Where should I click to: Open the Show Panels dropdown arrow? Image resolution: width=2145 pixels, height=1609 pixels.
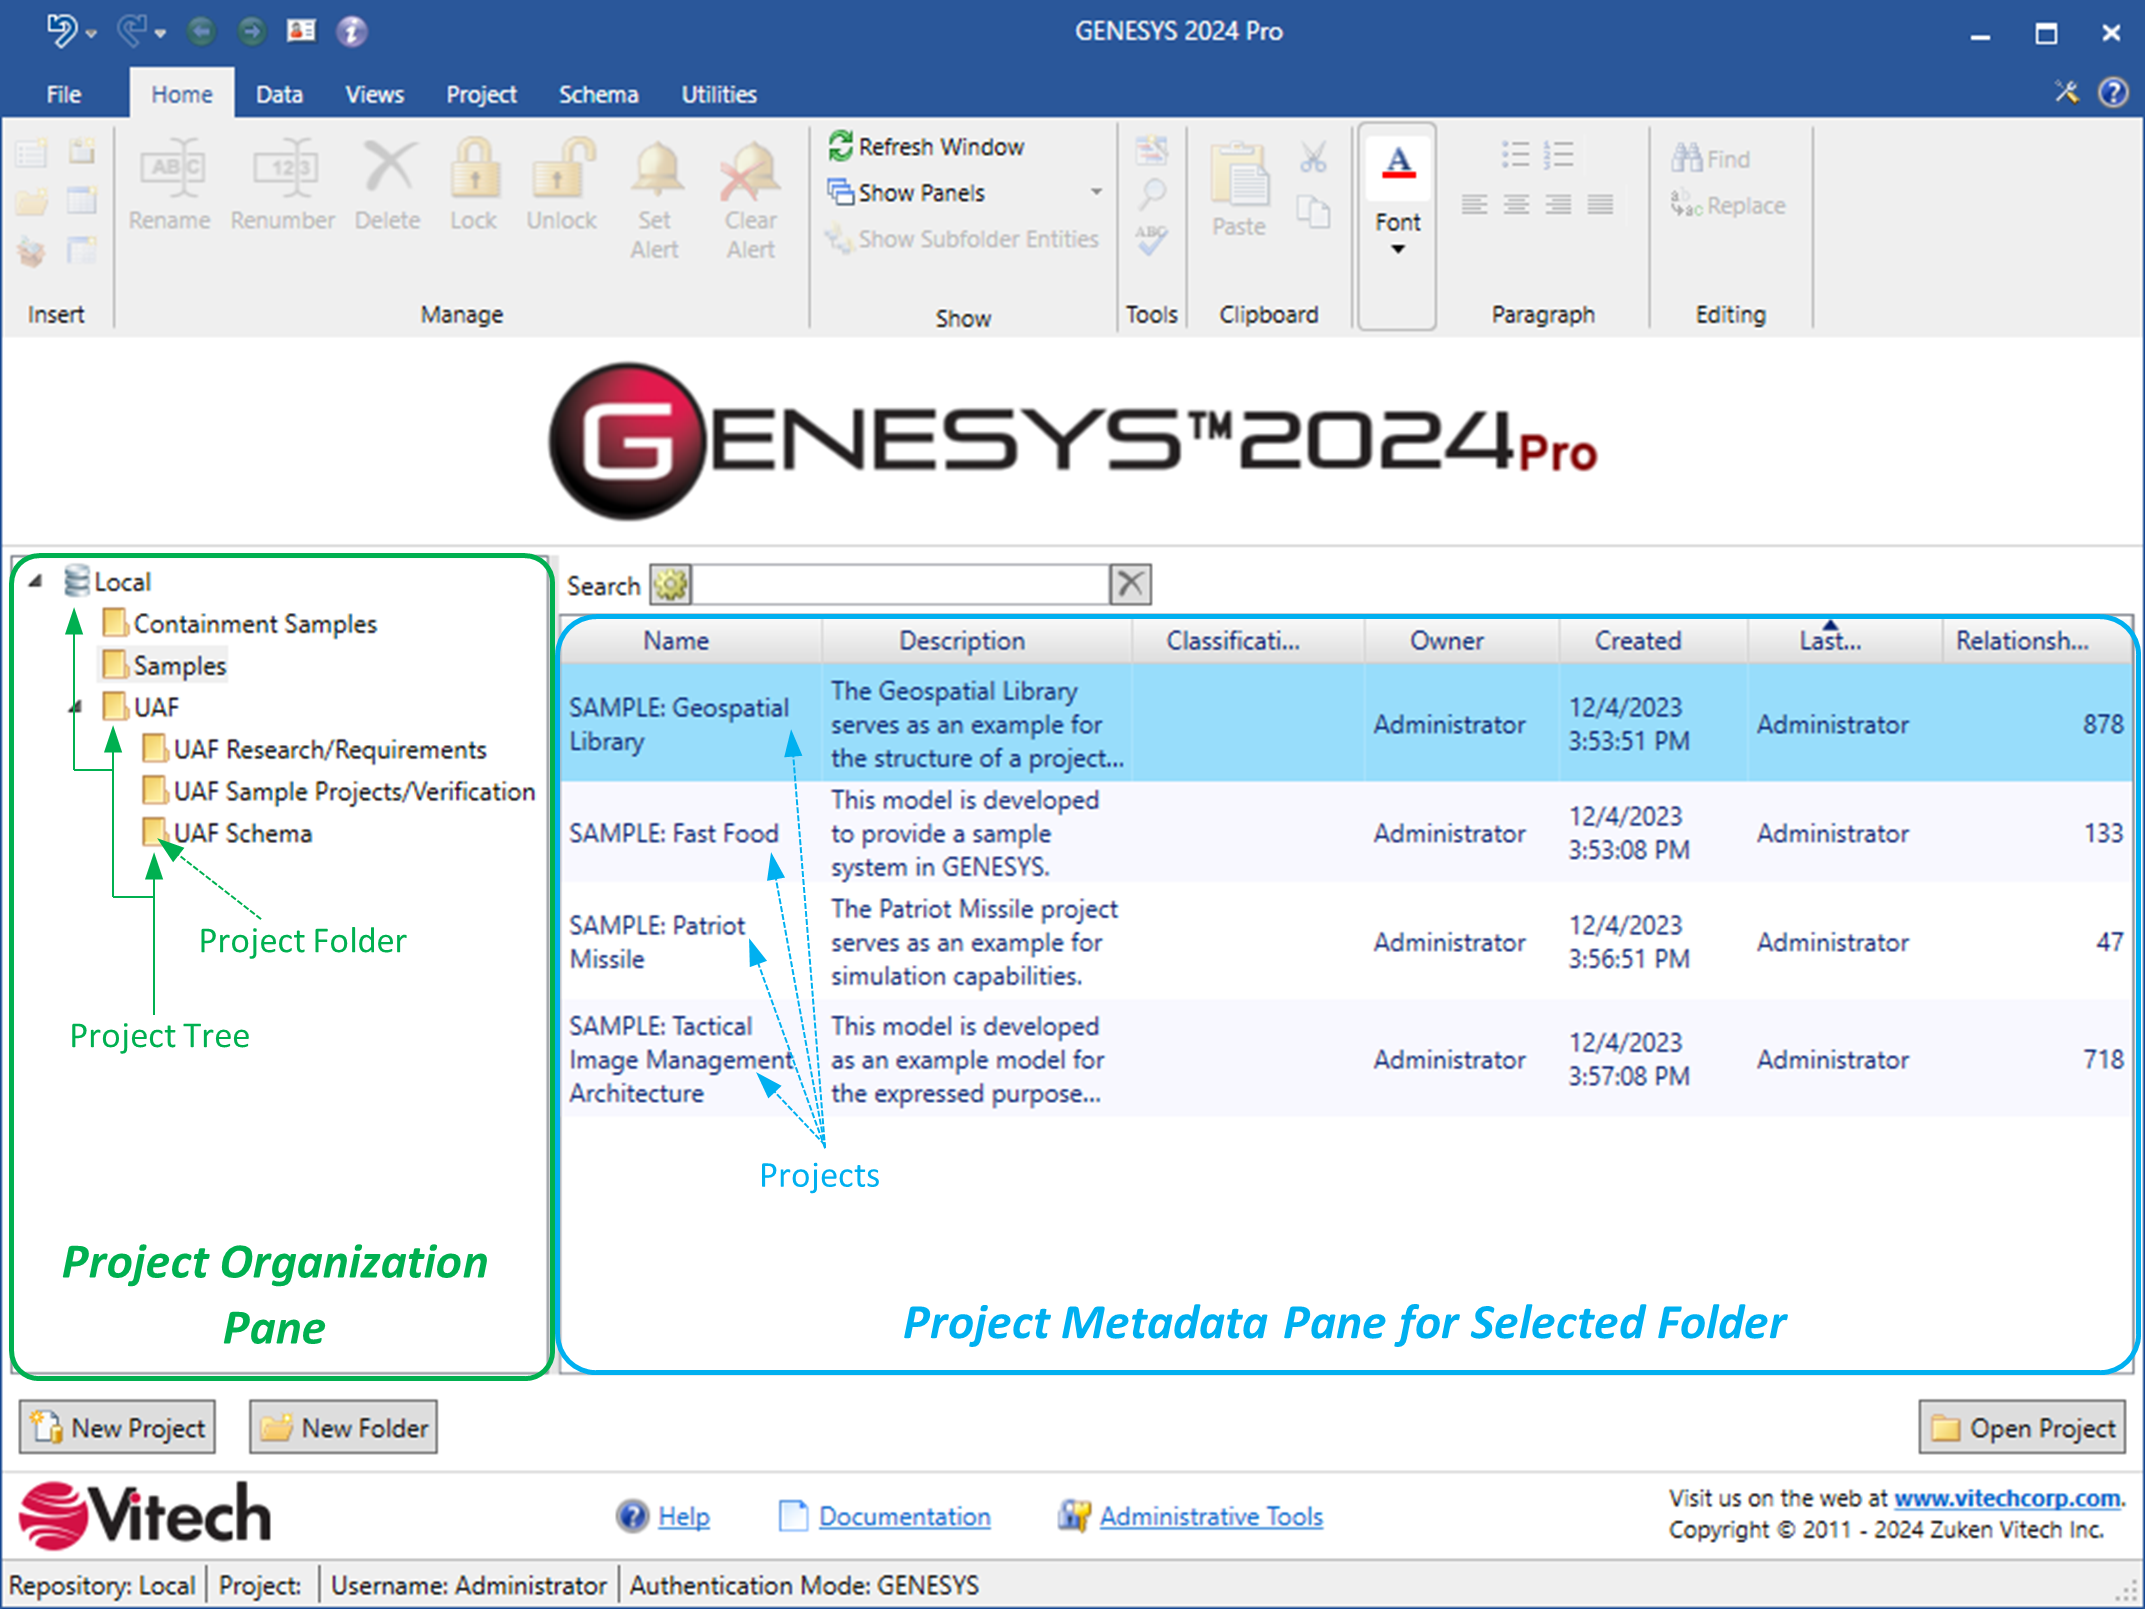[x=1096, y=192]
